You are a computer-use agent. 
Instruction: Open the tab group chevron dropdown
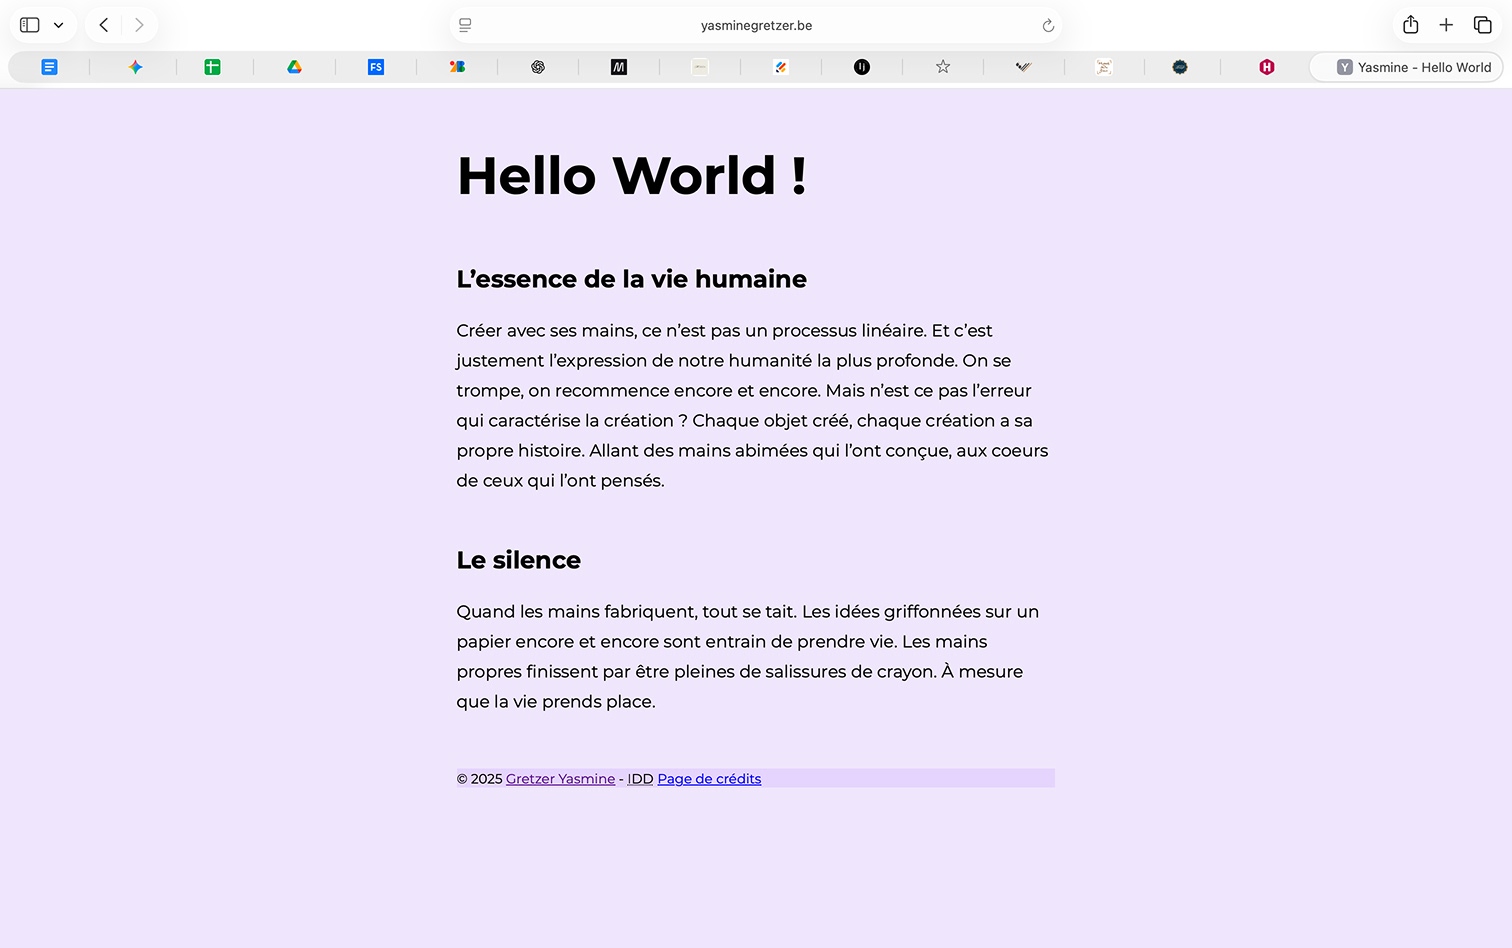[x=57, y=24]
